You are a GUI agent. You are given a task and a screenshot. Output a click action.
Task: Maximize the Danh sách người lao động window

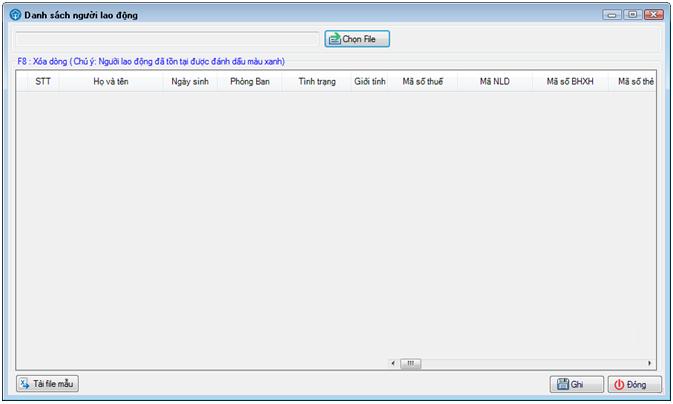click(633, 15)
